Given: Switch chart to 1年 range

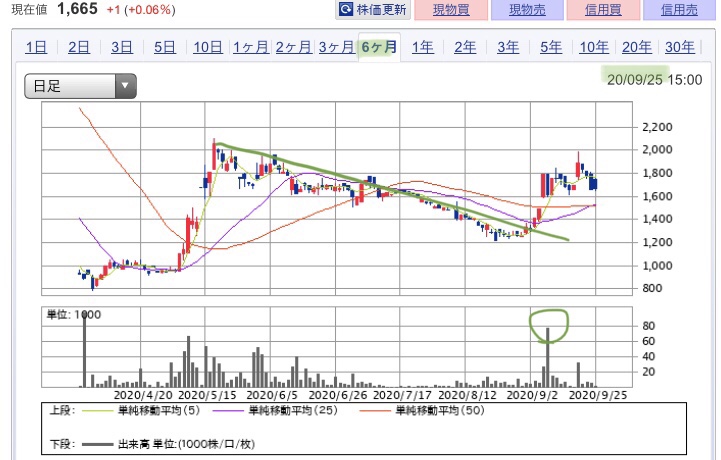Looking at the screenshot, I should [423, 47].
